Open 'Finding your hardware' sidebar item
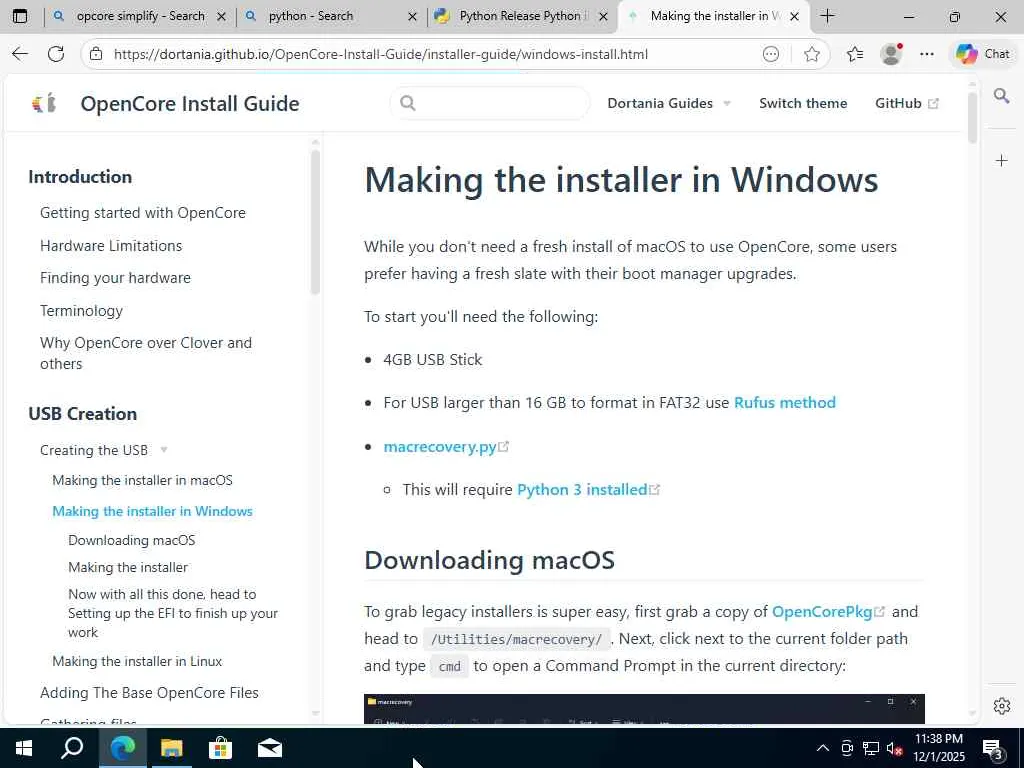1024x768 pixels. click(x=115, y=278)
